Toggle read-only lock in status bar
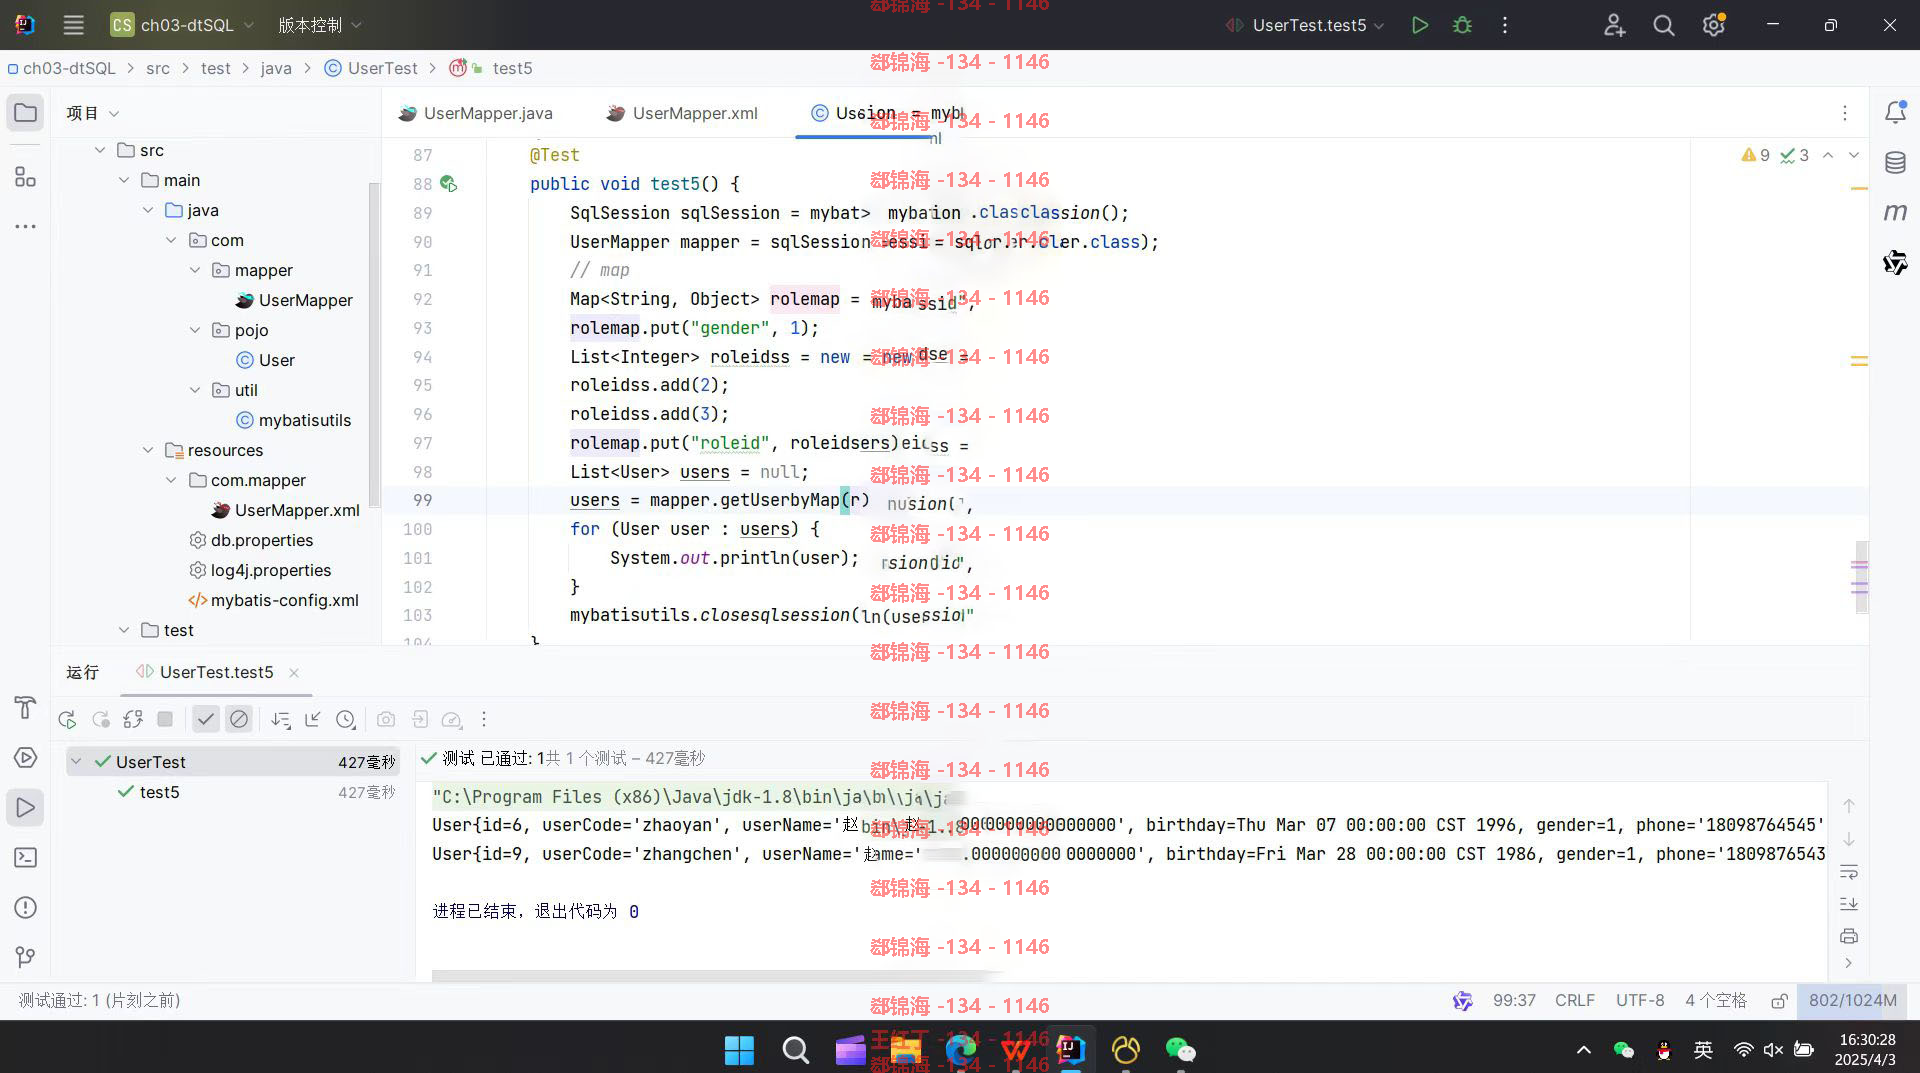The width and height of the screenshot is (1920, 1073). [x=1779, y=1001]
